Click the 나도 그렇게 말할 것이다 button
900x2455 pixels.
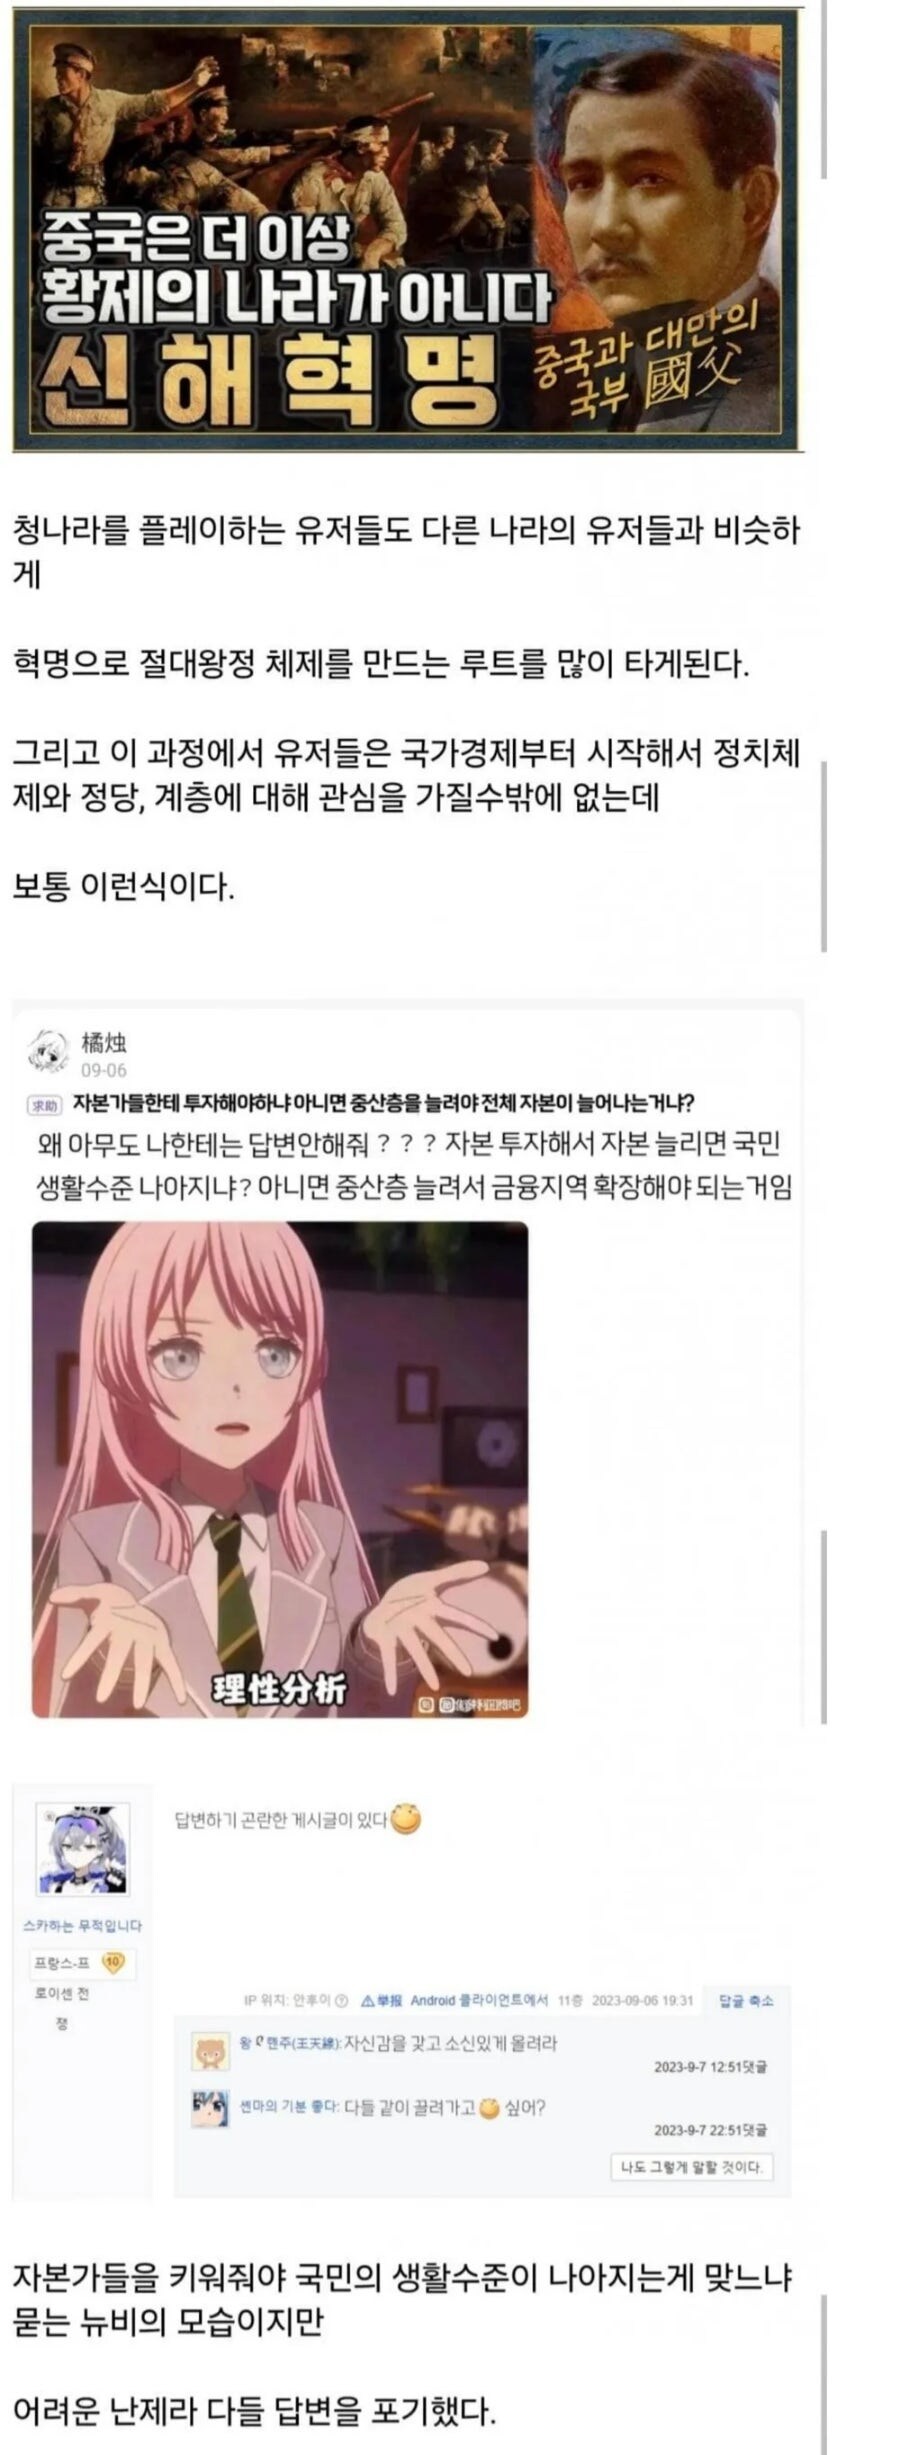click(x=691, y=2168)
